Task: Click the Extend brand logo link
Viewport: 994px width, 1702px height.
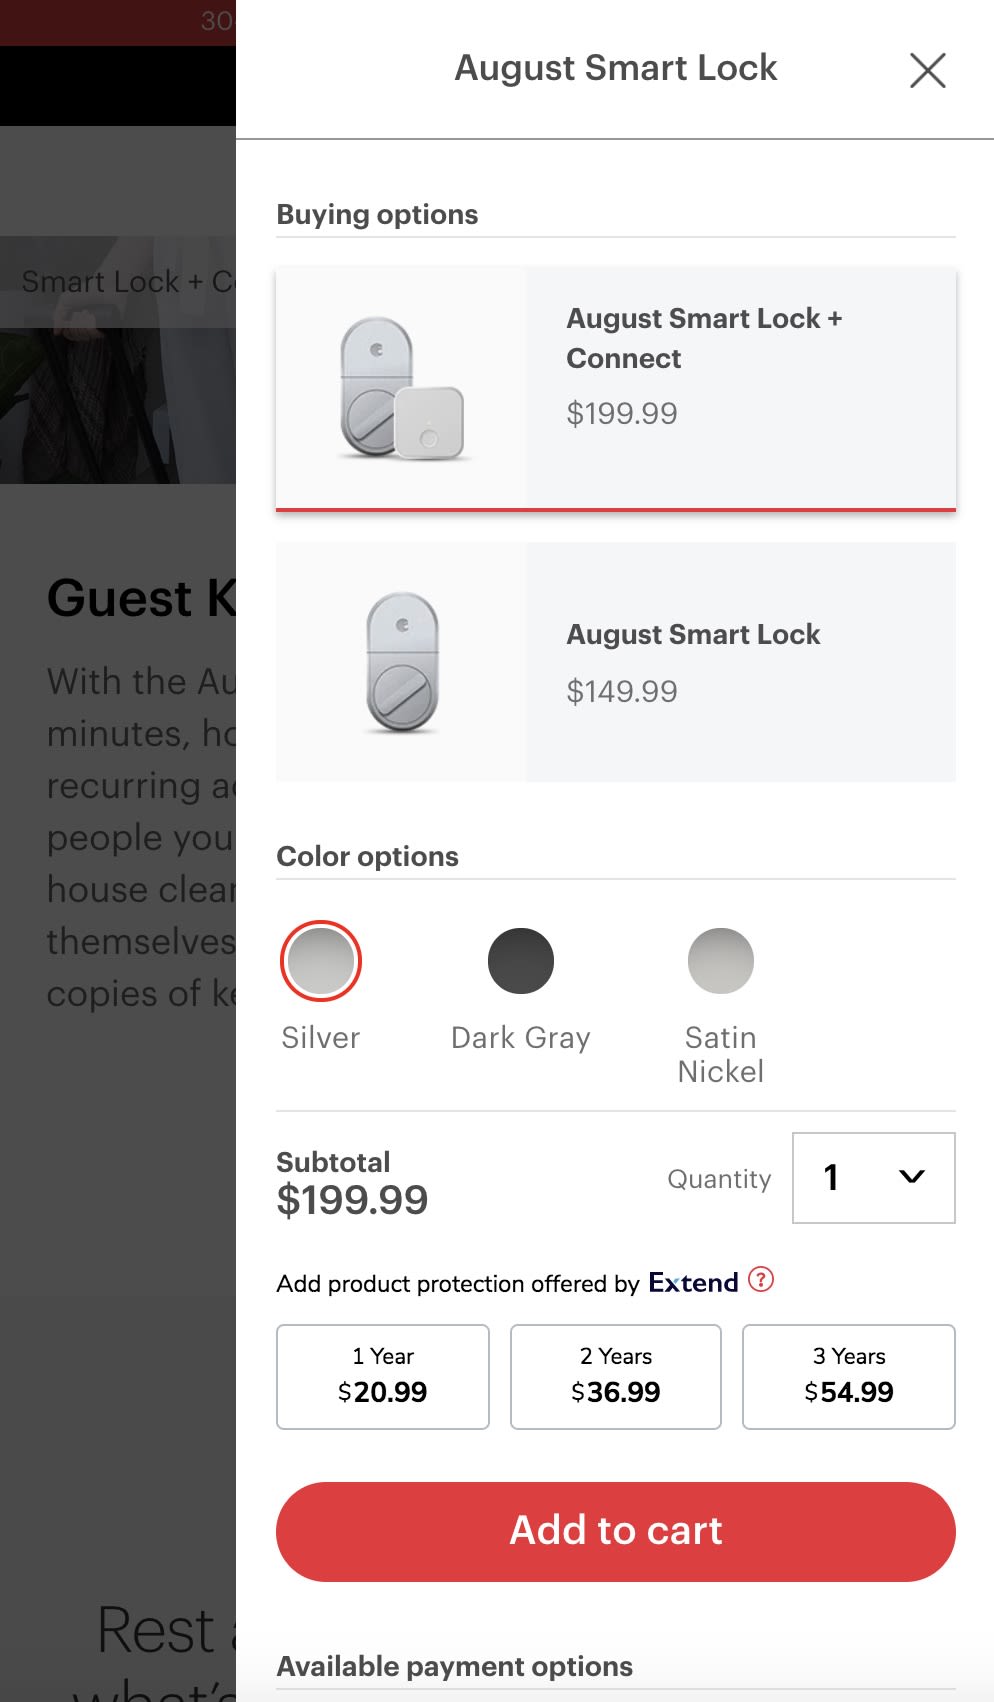Action: (693, 1282)
